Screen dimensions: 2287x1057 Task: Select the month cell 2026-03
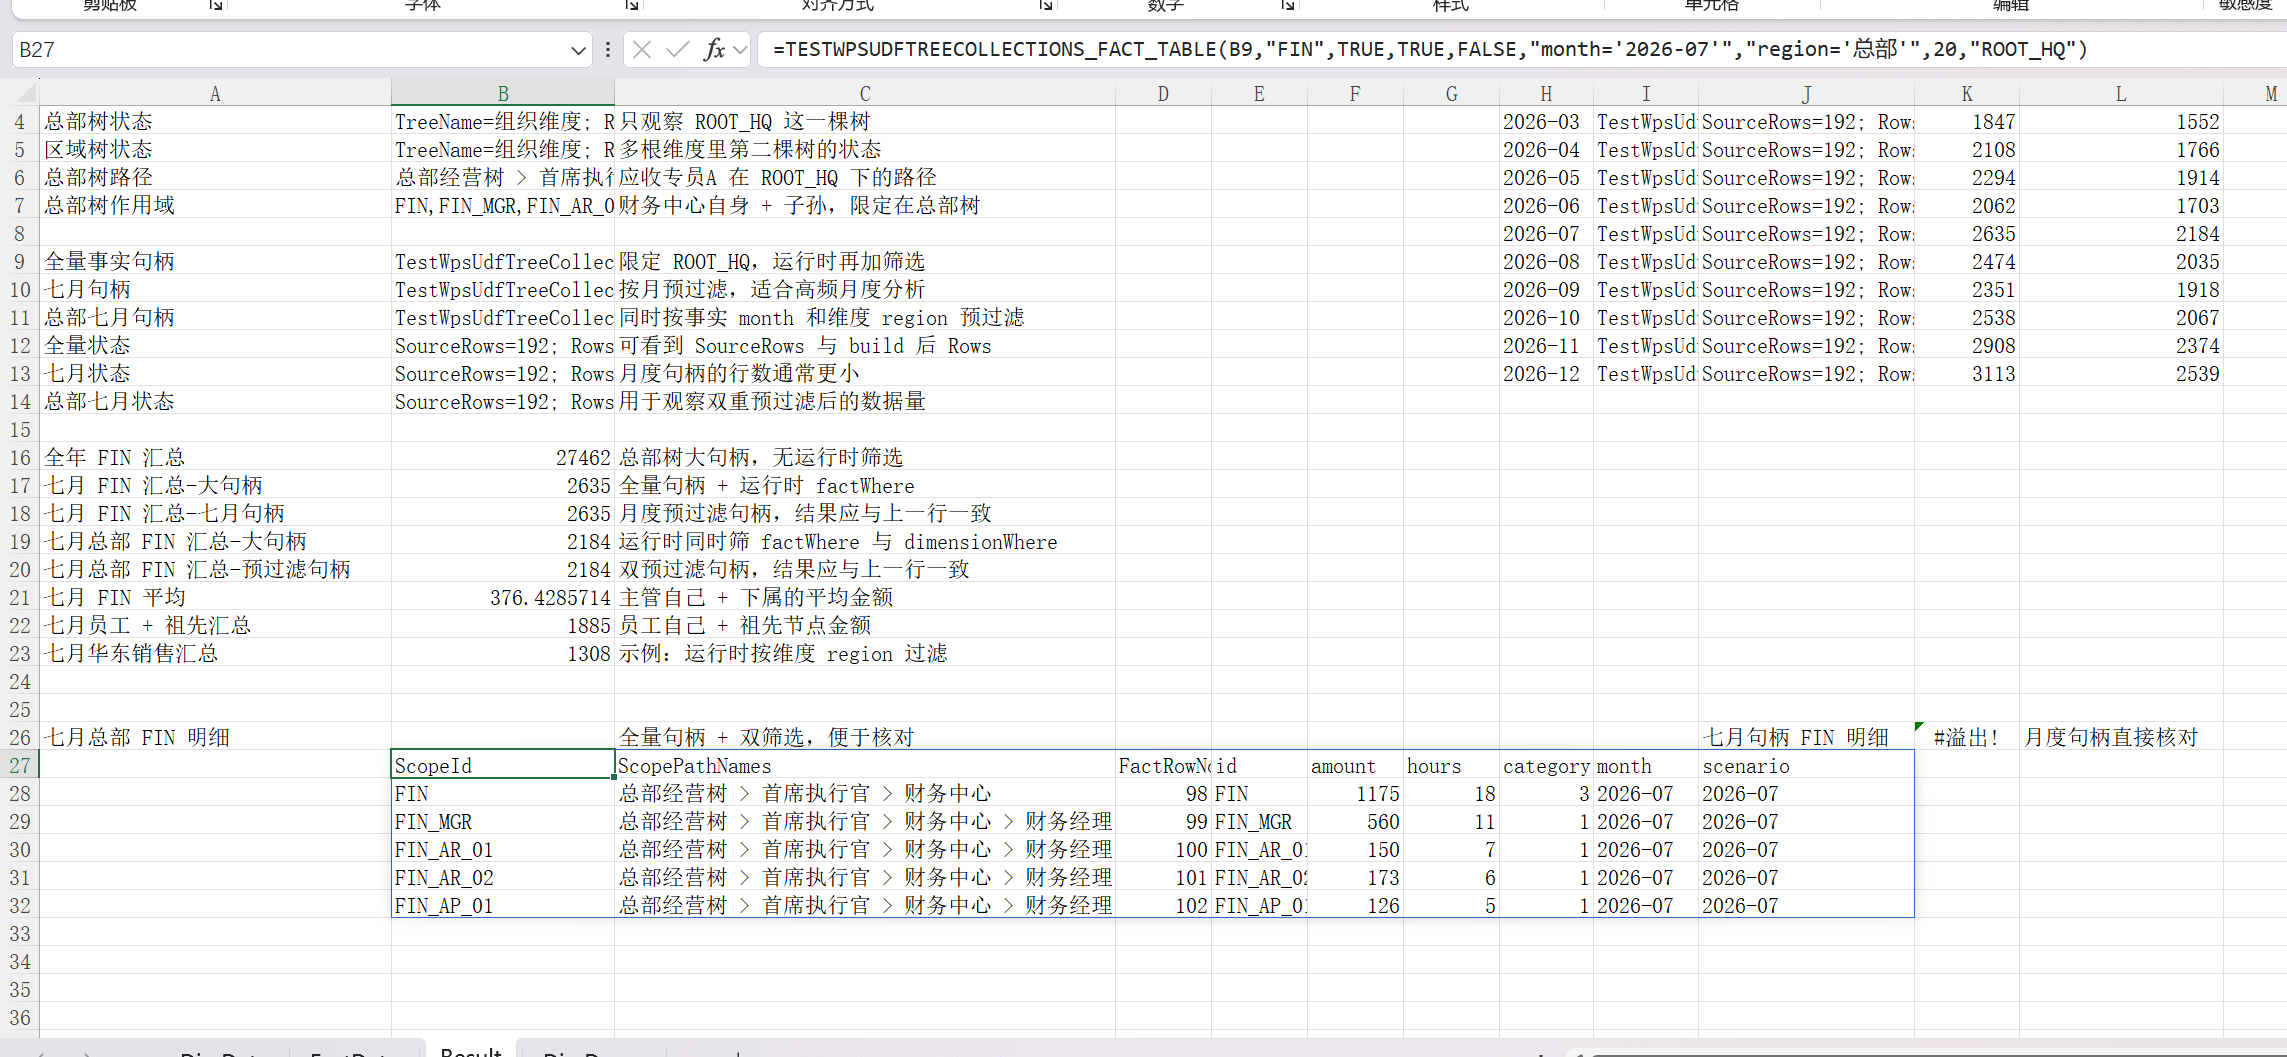point(1546,121)
